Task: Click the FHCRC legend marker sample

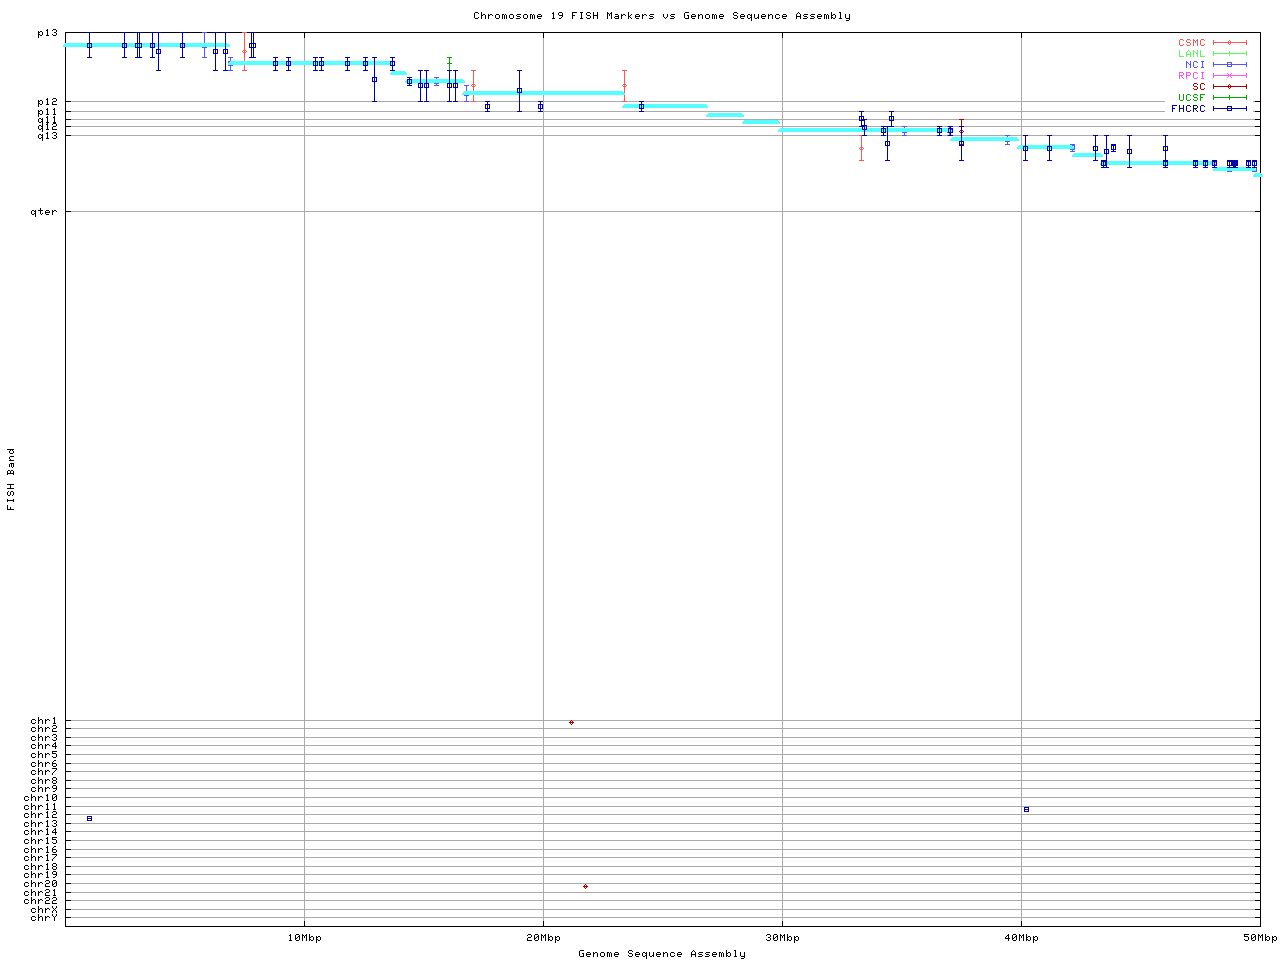Action: point(1229,108)
